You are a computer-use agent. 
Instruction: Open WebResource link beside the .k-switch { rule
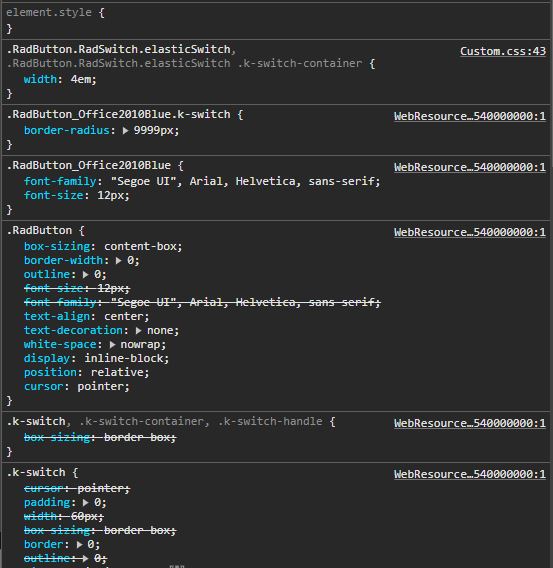pos(470,474)
